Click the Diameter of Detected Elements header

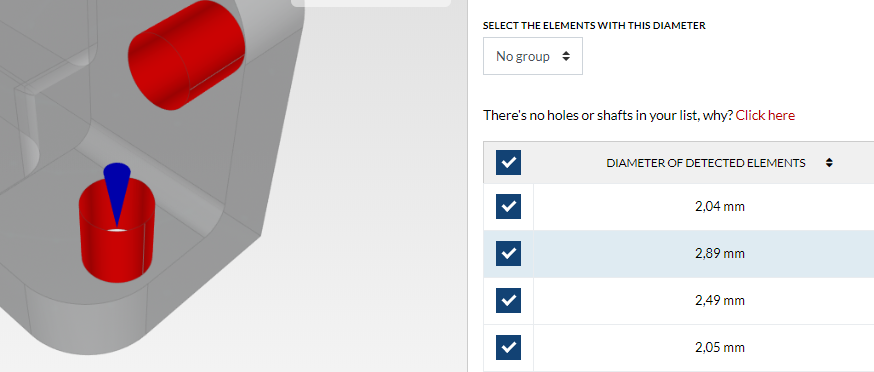[706, 163]
